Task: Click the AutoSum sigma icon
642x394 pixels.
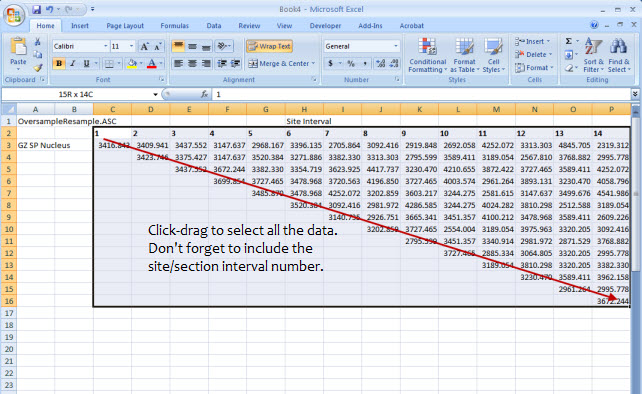Action: [x=569, y=41]
